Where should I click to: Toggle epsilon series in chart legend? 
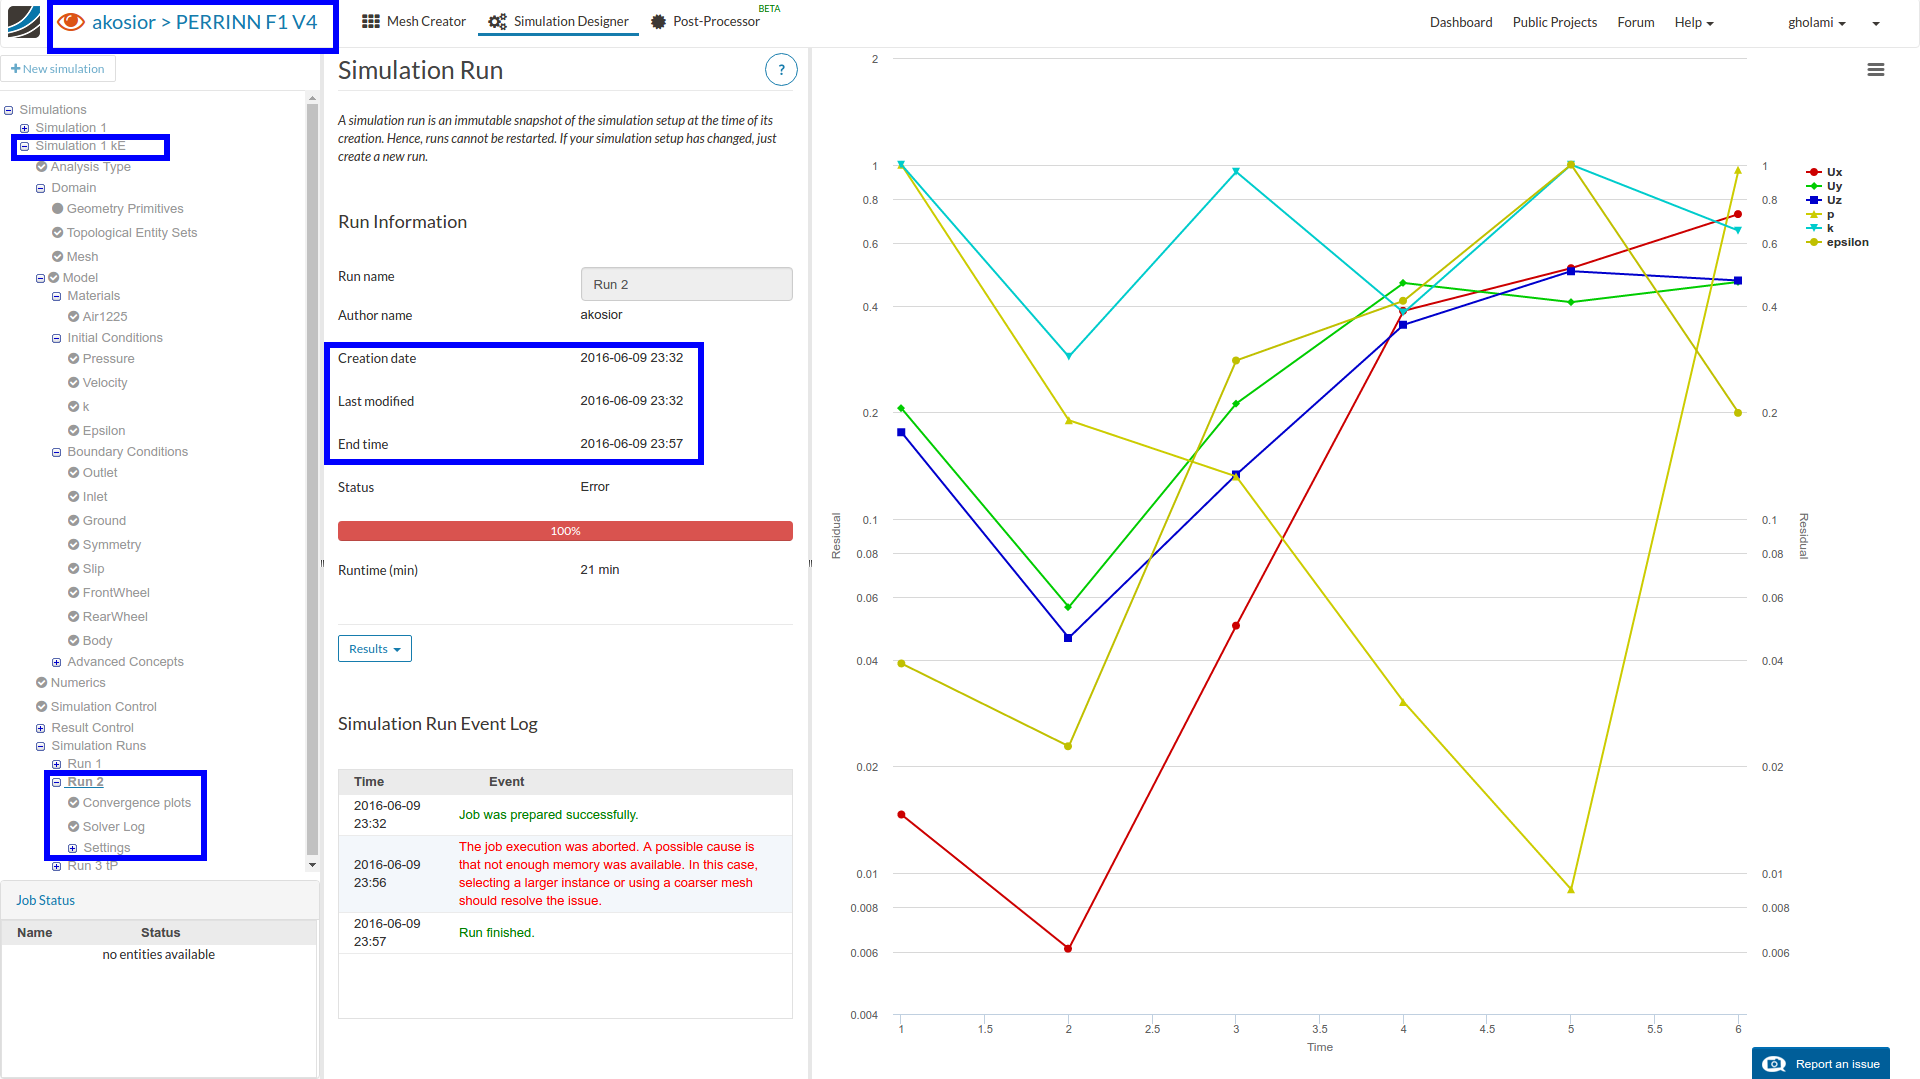point(1846,242)
